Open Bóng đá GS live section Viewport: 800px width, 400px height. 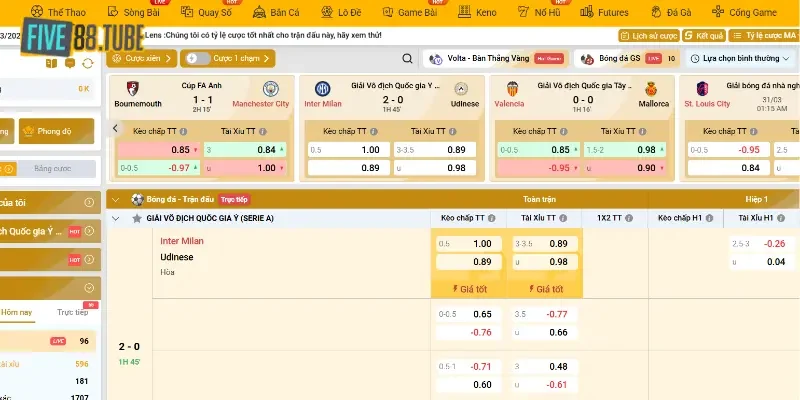[x=629, y=58]
